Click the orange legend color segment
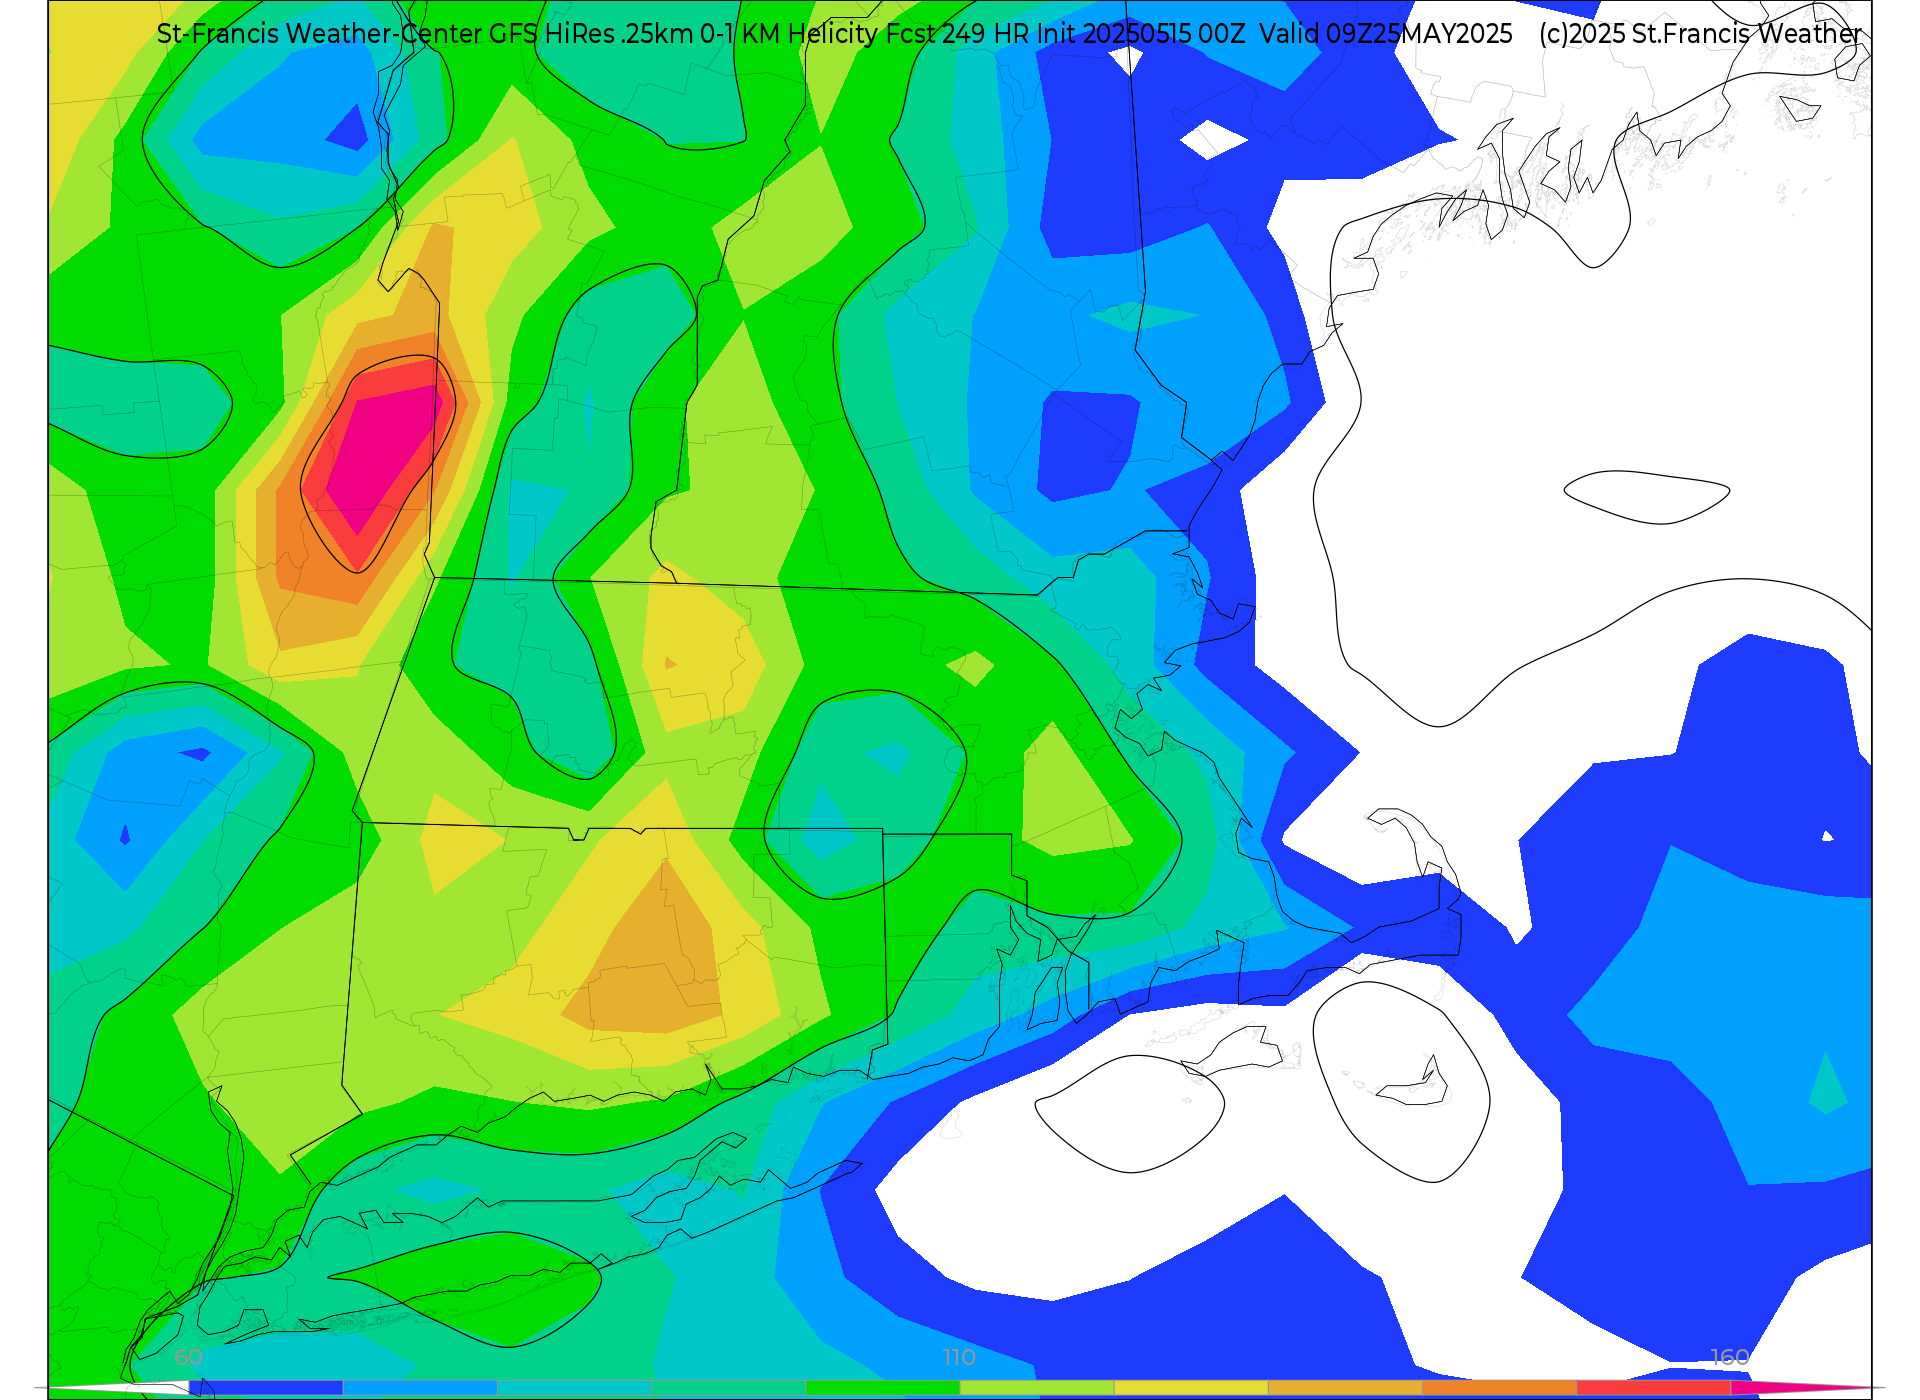 1499,1388
